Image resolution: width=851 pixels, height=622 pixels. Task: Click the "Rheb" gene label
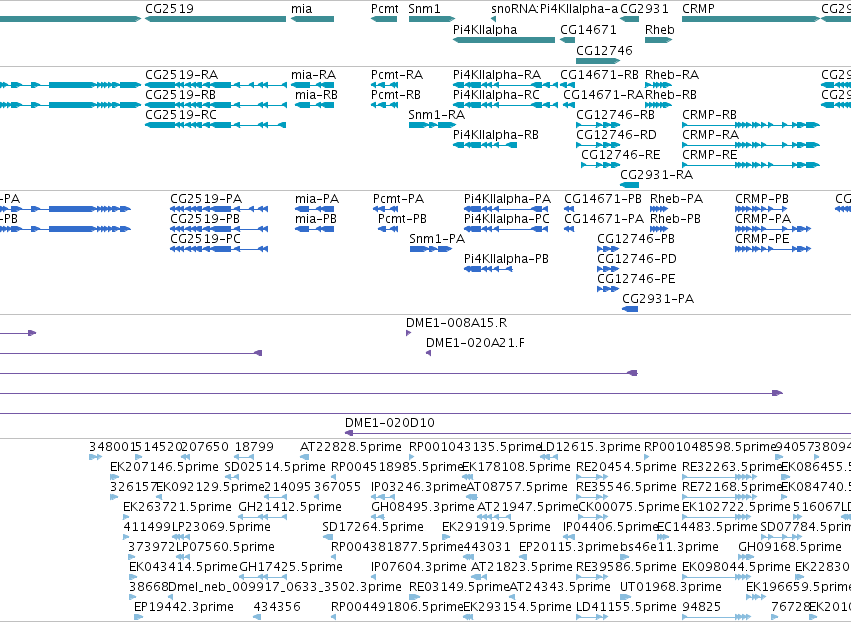659,30
